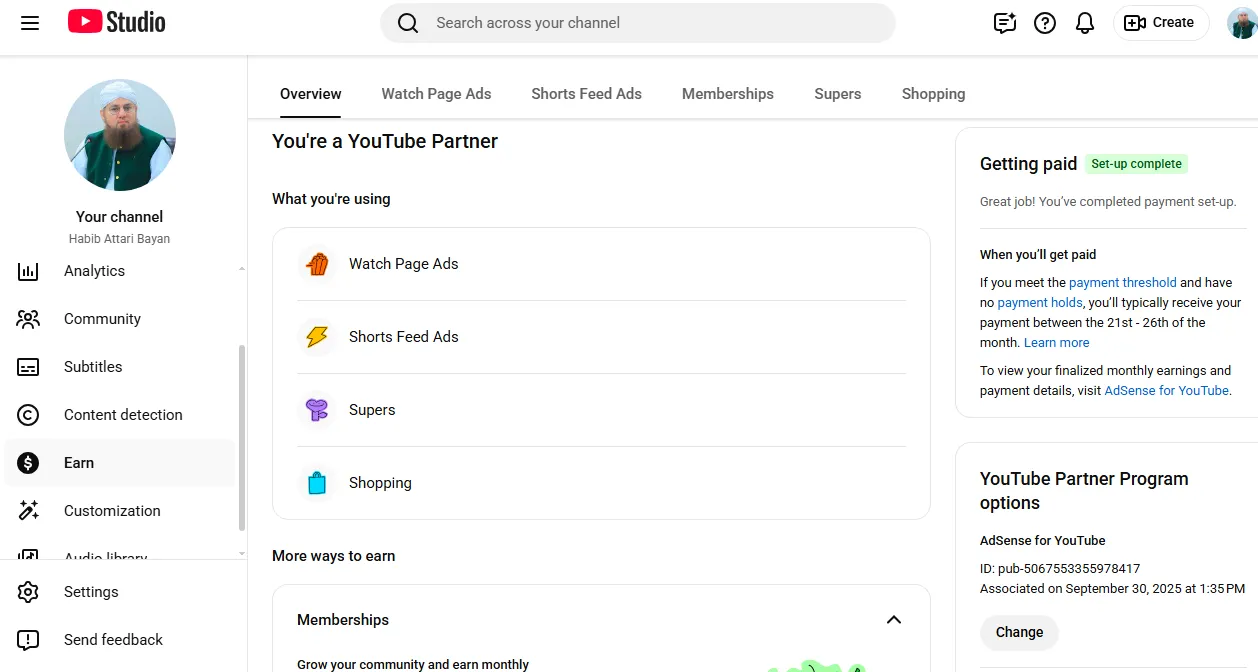The width and height of the screenshot is (1258, 672).
Task: Switch to the Shorts Feed Ads tab
Action: point(586,94)
